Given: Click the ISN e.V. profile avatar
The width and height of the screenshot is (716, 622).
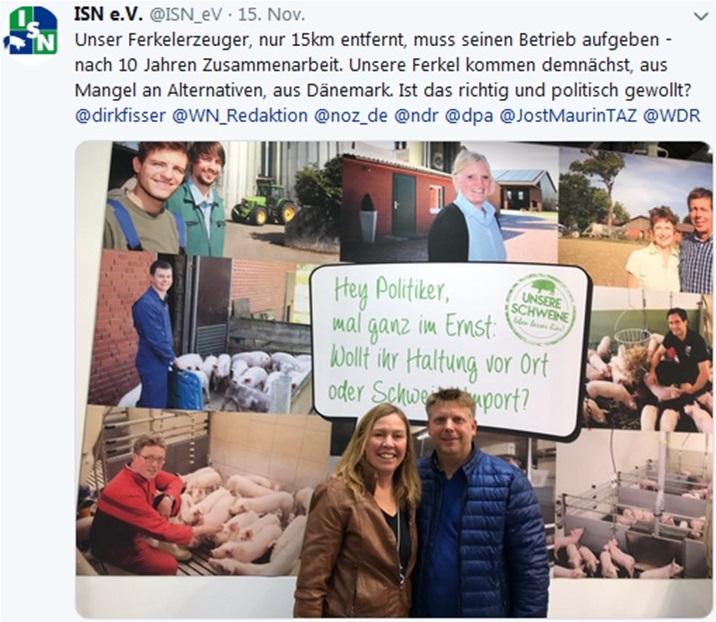Looking at the screenshot, I should click(31, 32).
